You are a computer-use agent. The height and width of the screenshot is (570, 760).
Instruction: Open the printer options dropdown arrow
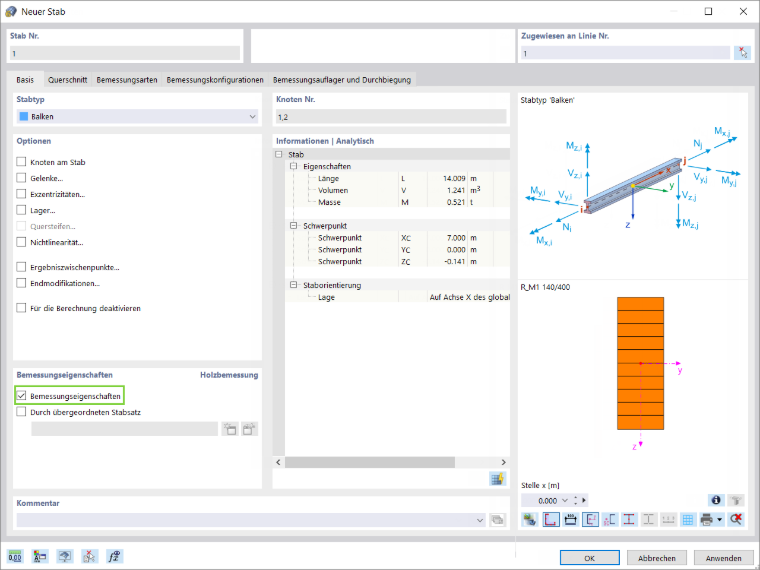pyautogui.click(x=719, y=520)
